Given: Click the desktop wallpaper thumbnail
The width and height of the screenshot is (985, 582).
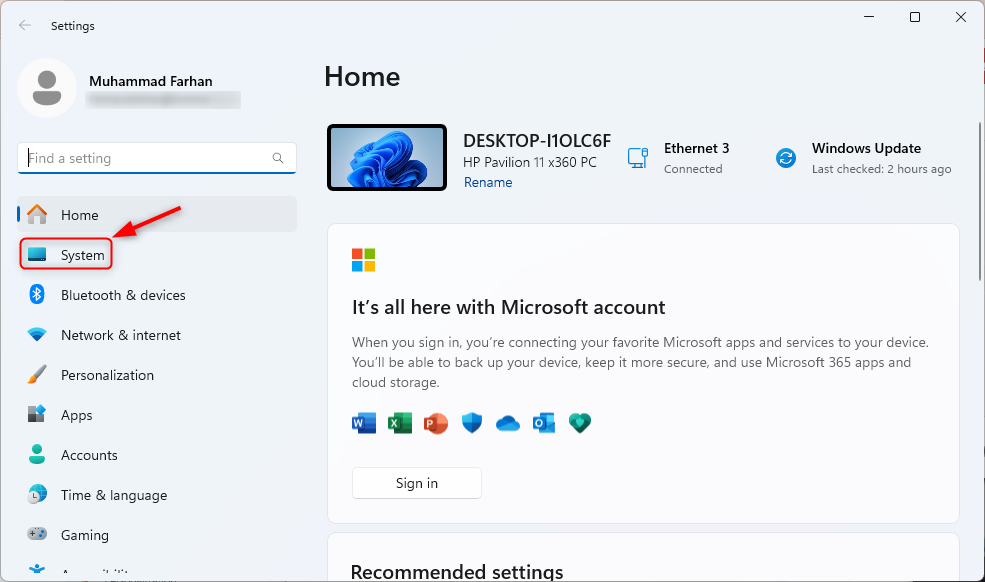Looking at the screenshot, I should point(387,157).
